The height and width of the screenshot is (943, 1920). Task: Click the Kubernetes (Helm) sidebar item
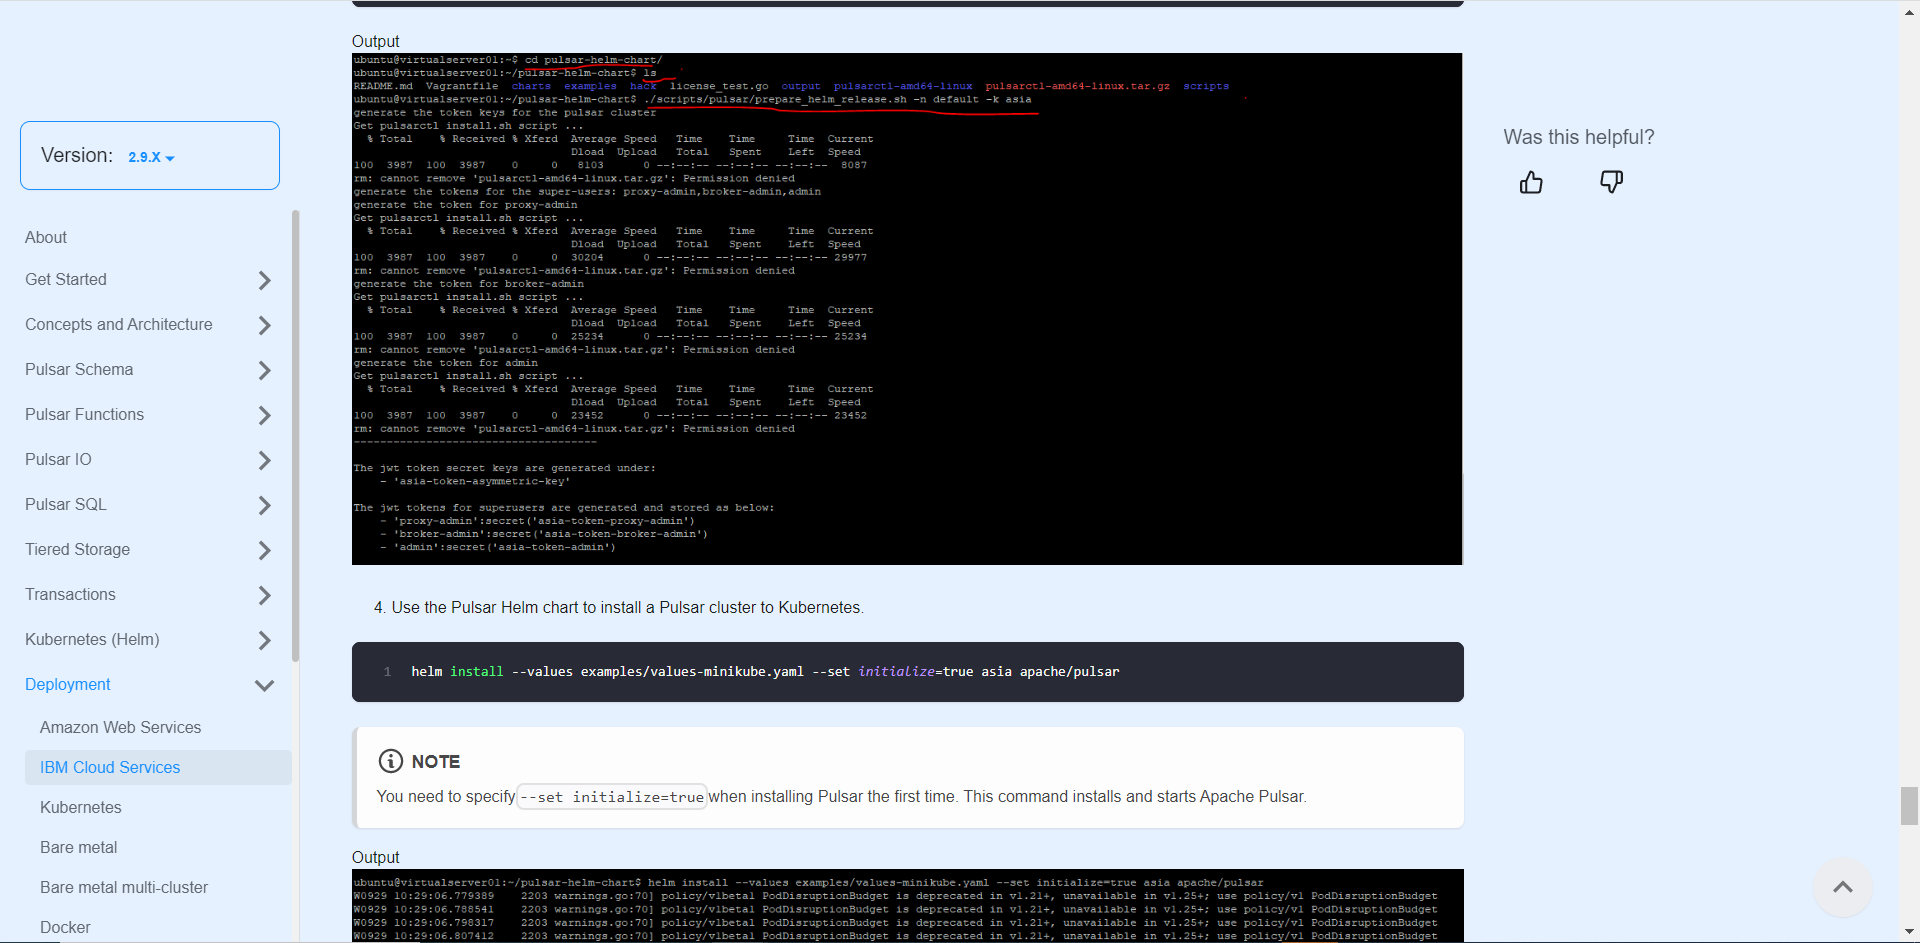click(x=92, y=639)
